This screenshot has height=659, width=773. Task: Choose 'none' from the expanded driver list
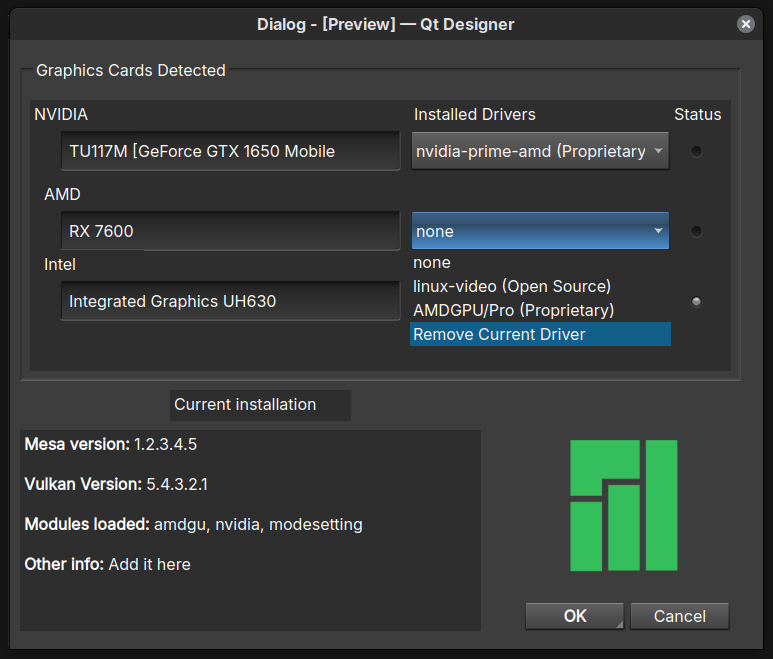click(432, 262)
